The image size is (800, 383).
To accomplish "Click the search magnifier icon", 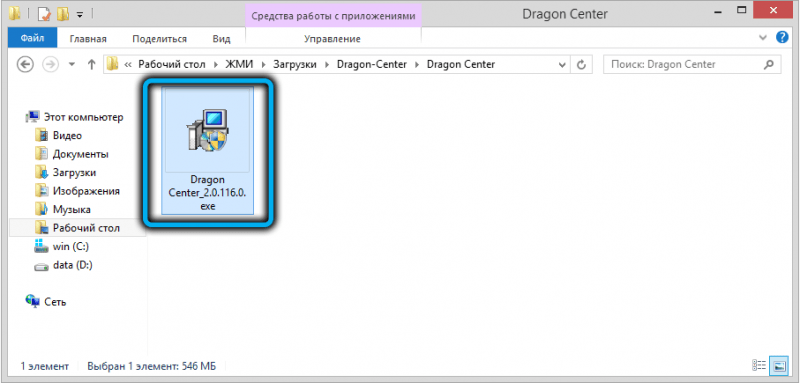I will [x=768, y=65].
